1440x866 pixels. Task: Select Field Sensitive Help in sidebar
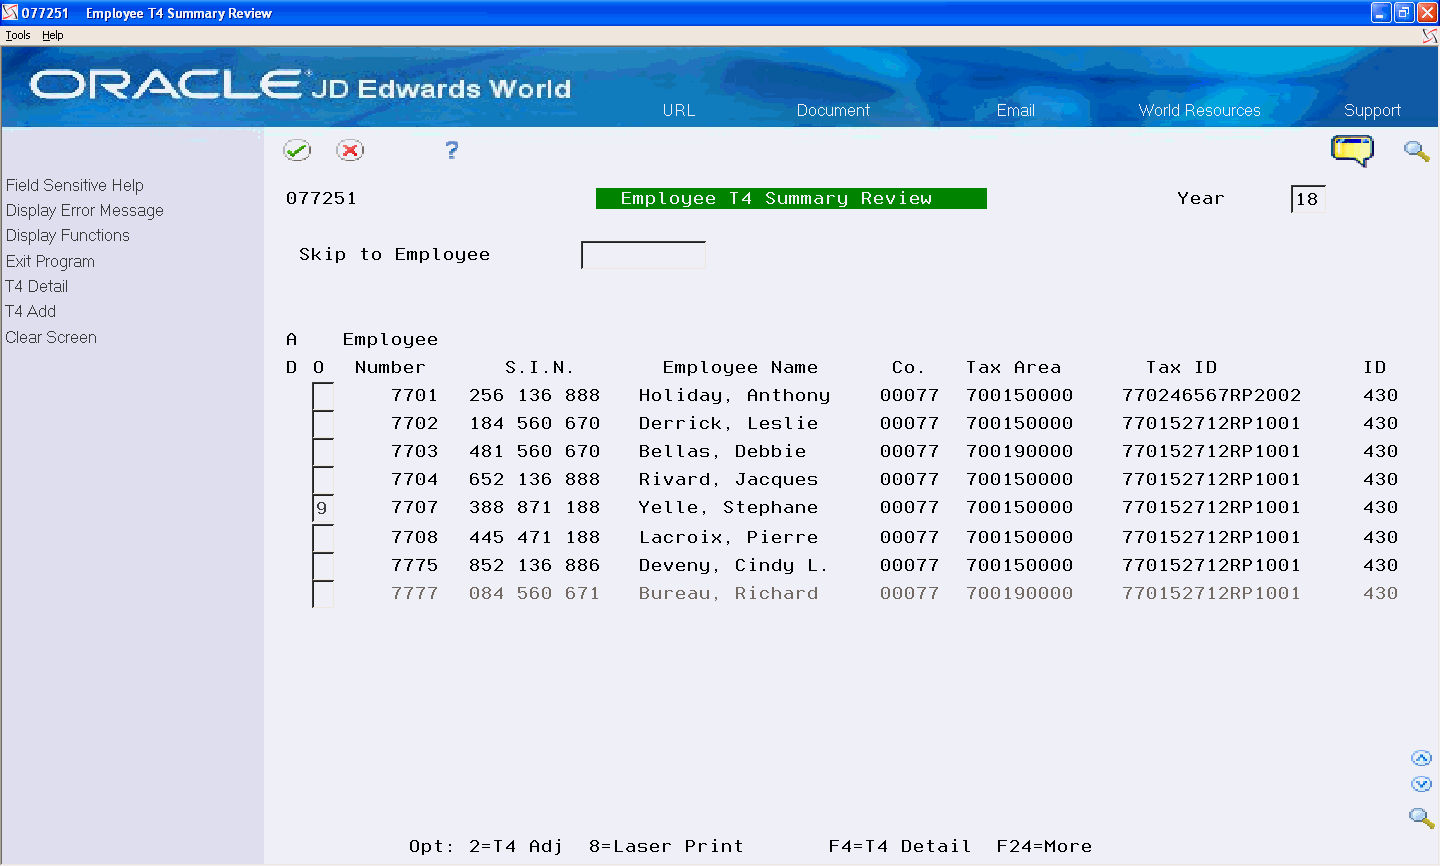(75, 185)
